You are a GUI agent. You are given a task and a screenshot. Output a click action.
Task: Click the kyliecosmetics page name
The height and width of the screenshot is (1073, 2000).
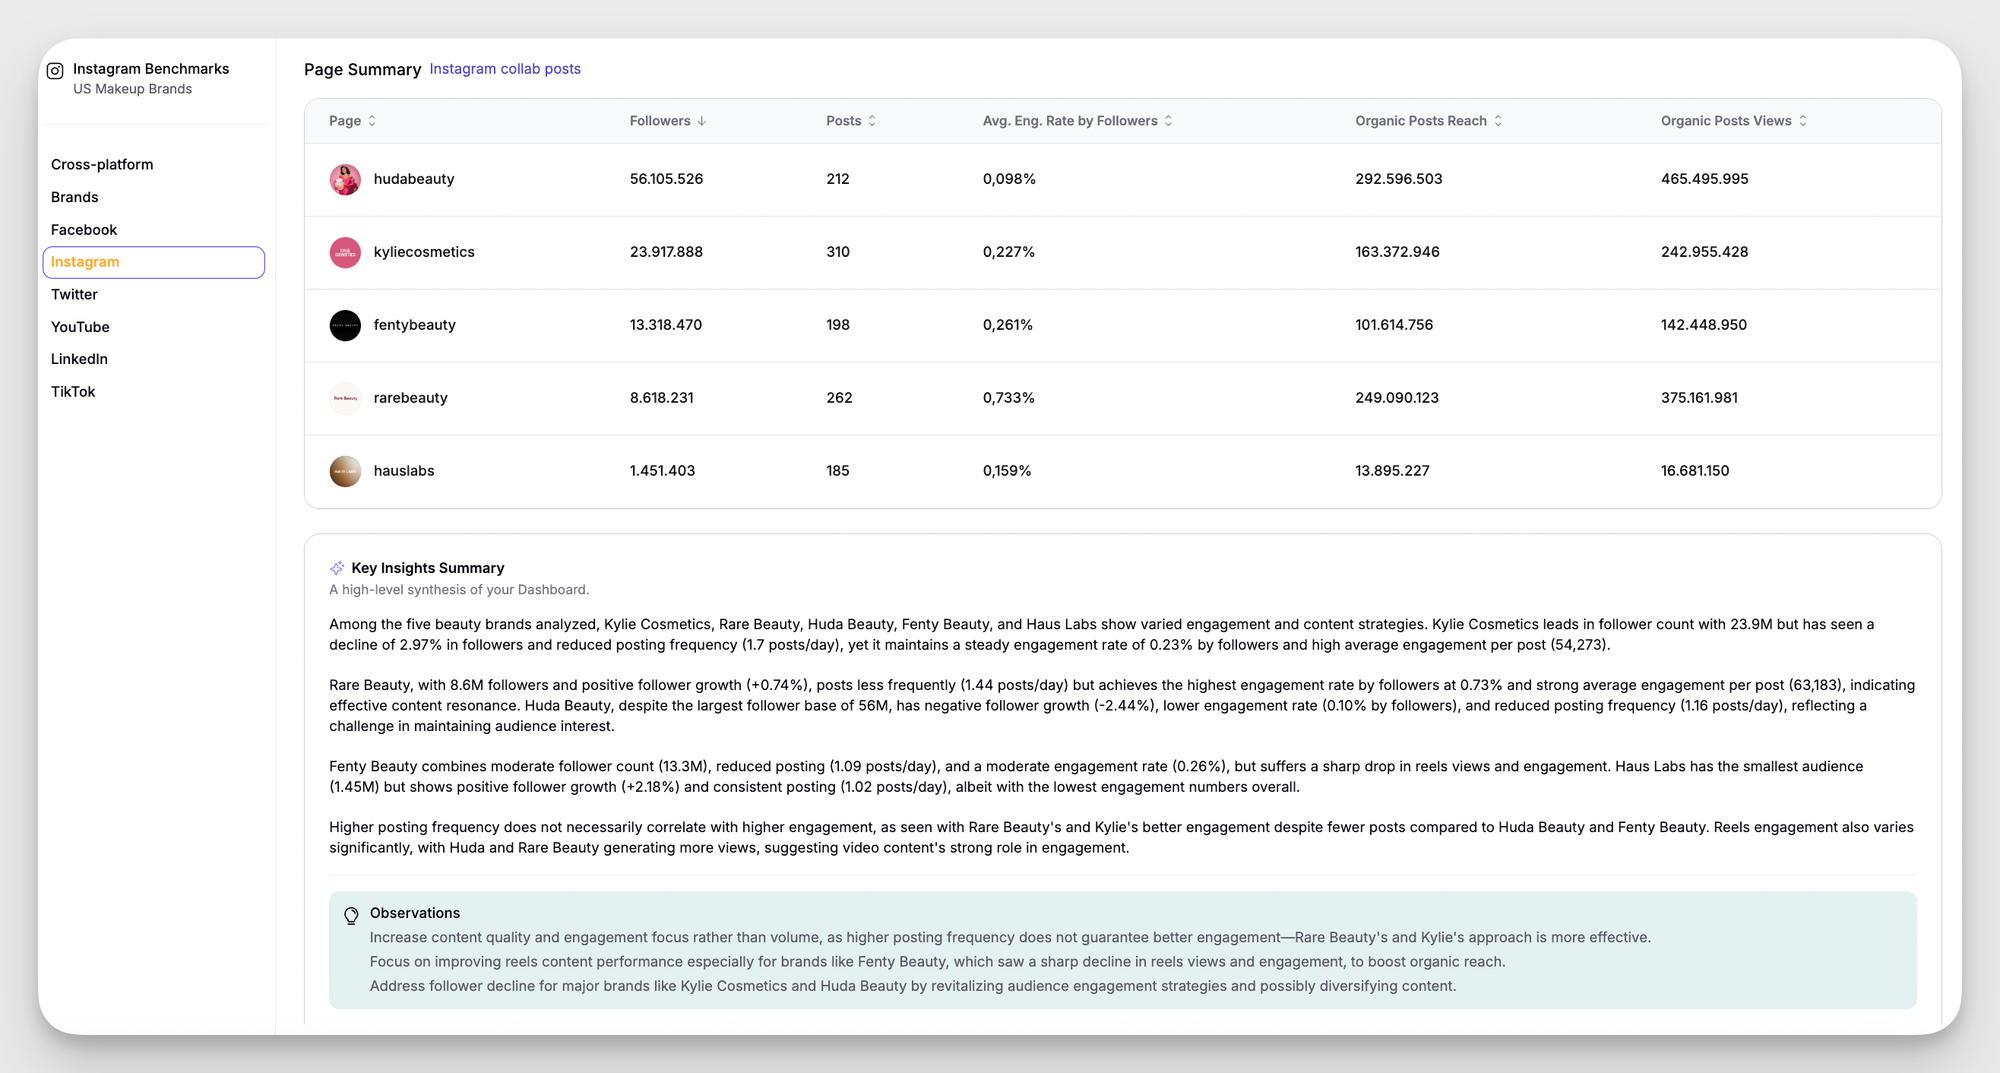(x=424, y=252)
